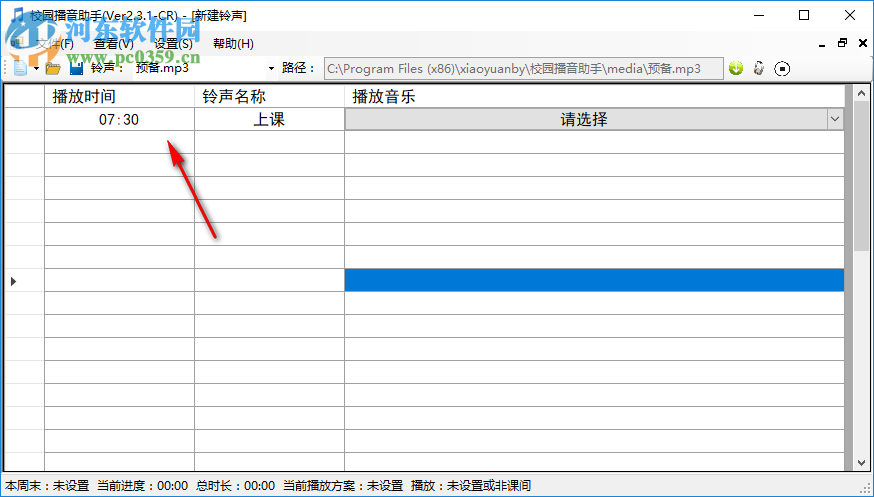Click the 播放：未设置或非课间 status entry
The width and height of the screenshot is (874, 497).
click(x=471, y=486)
